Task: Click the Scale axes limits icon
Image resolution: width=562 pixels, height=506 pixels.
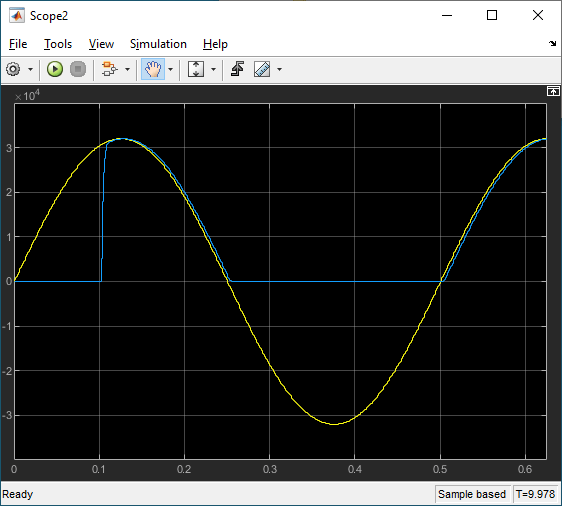Action: 196,69
